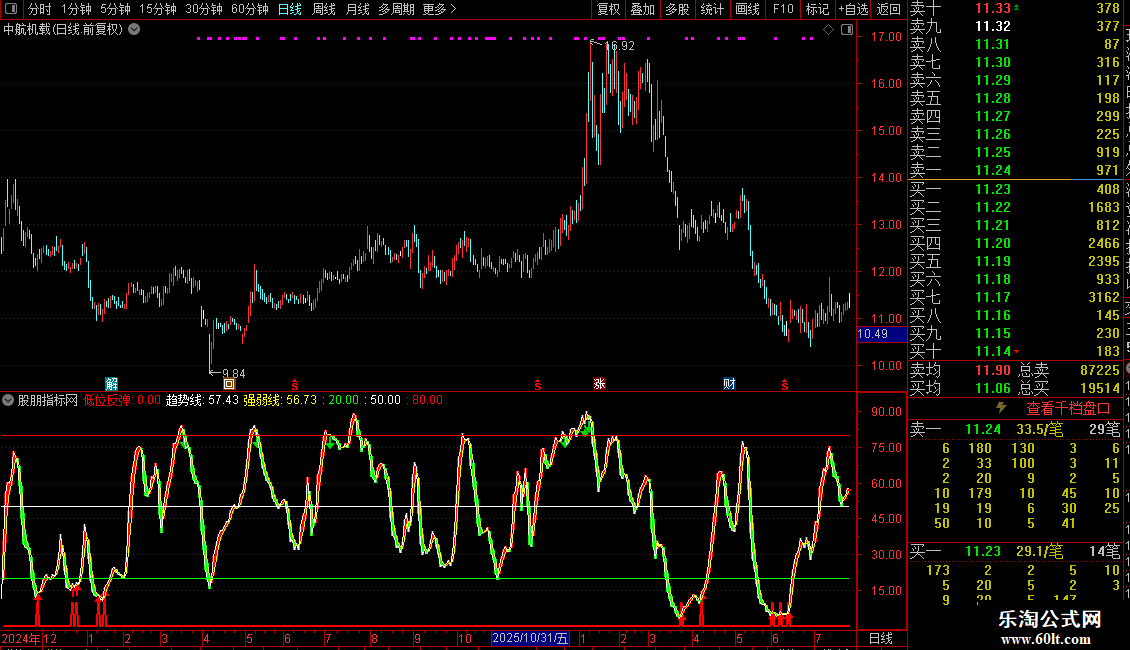The image size is (1130, 650).
Task: Click the 强弱线 56.73 indicator value
Action: point(280,400)
